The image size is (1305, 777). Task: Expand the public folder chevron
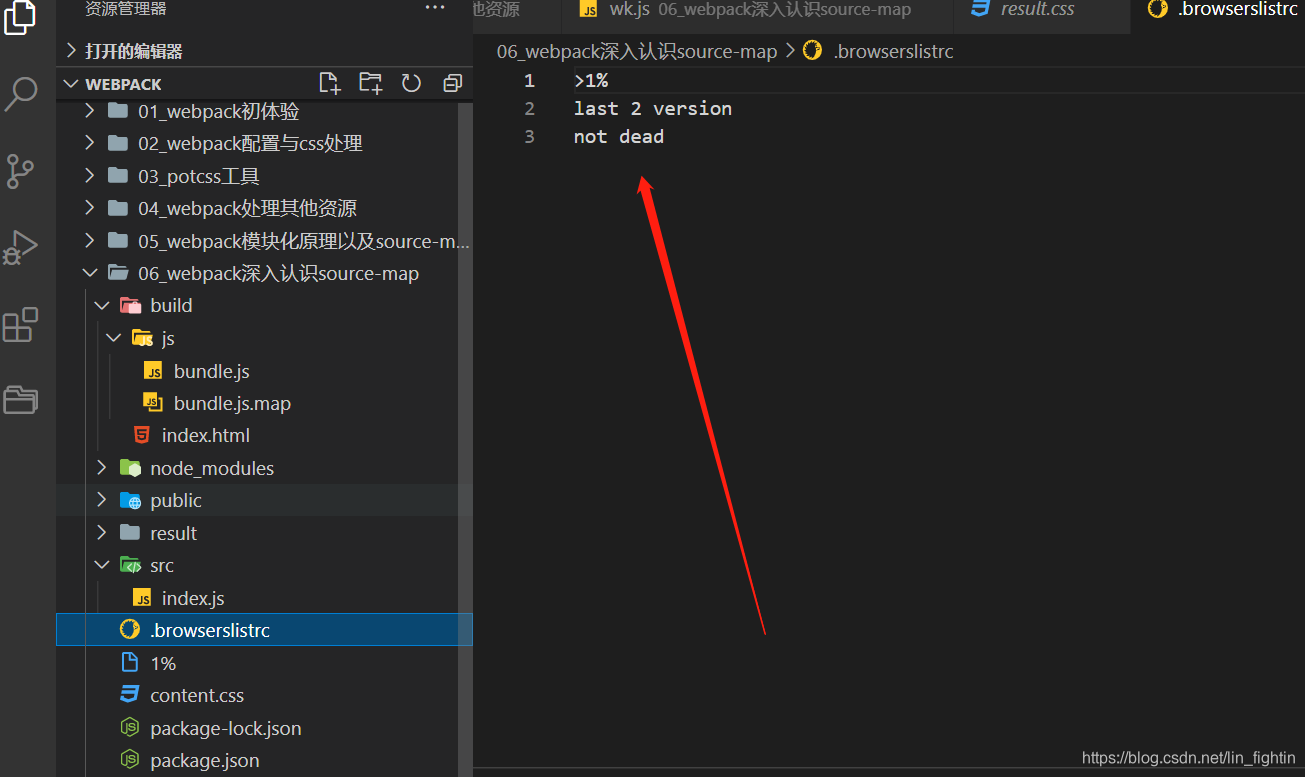coord(102,500)
